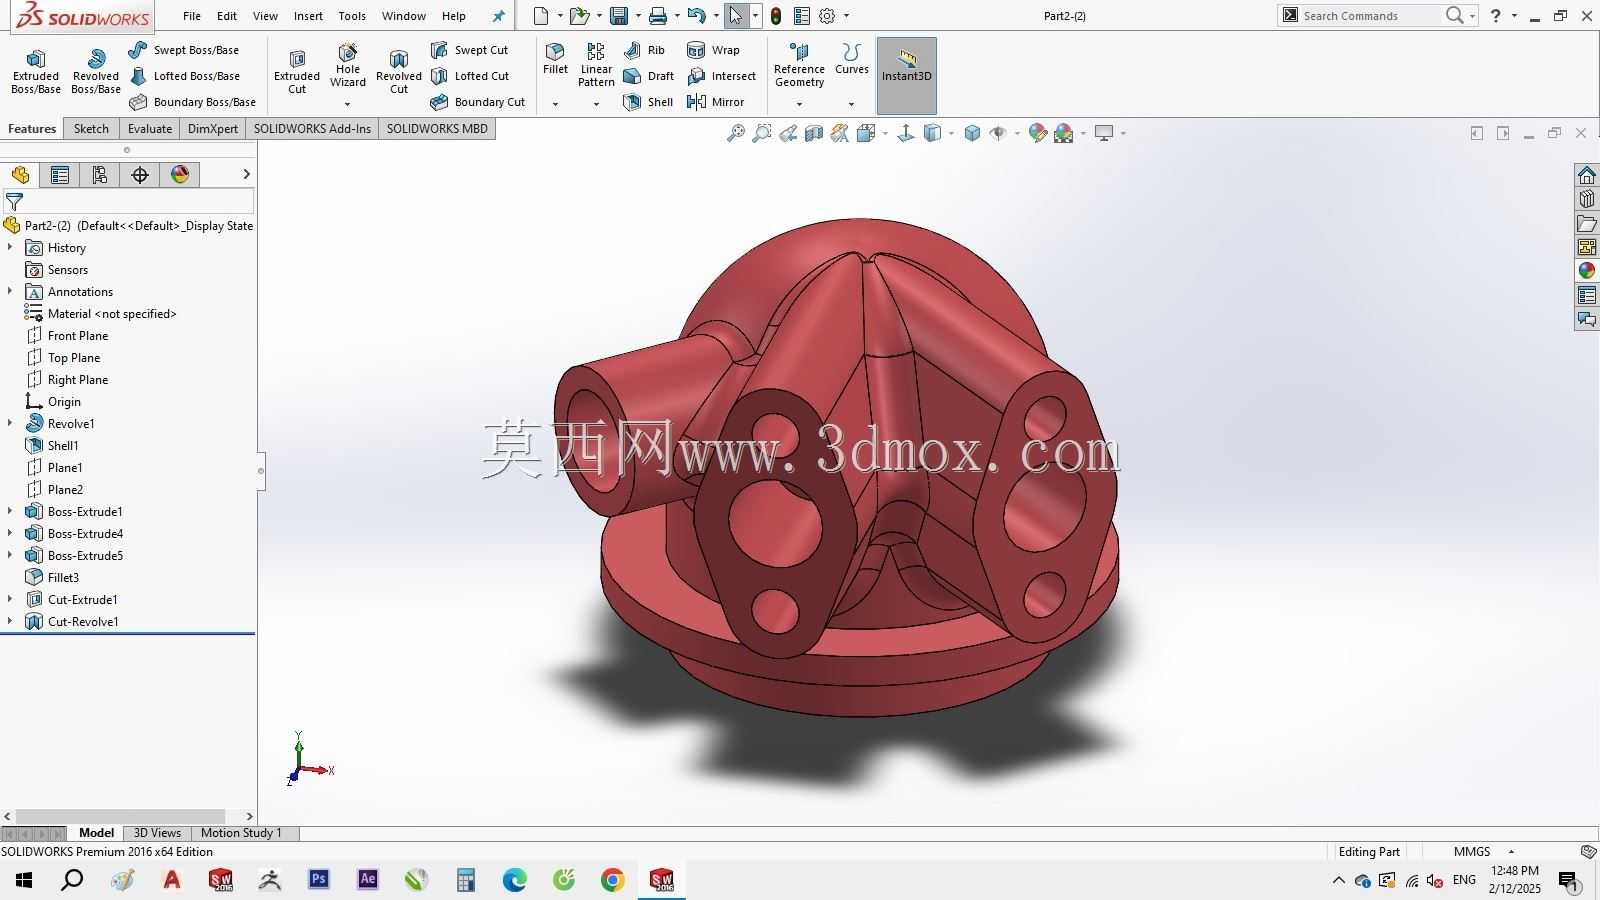Select Fillet3 in the feature tree

pos(63,577)
